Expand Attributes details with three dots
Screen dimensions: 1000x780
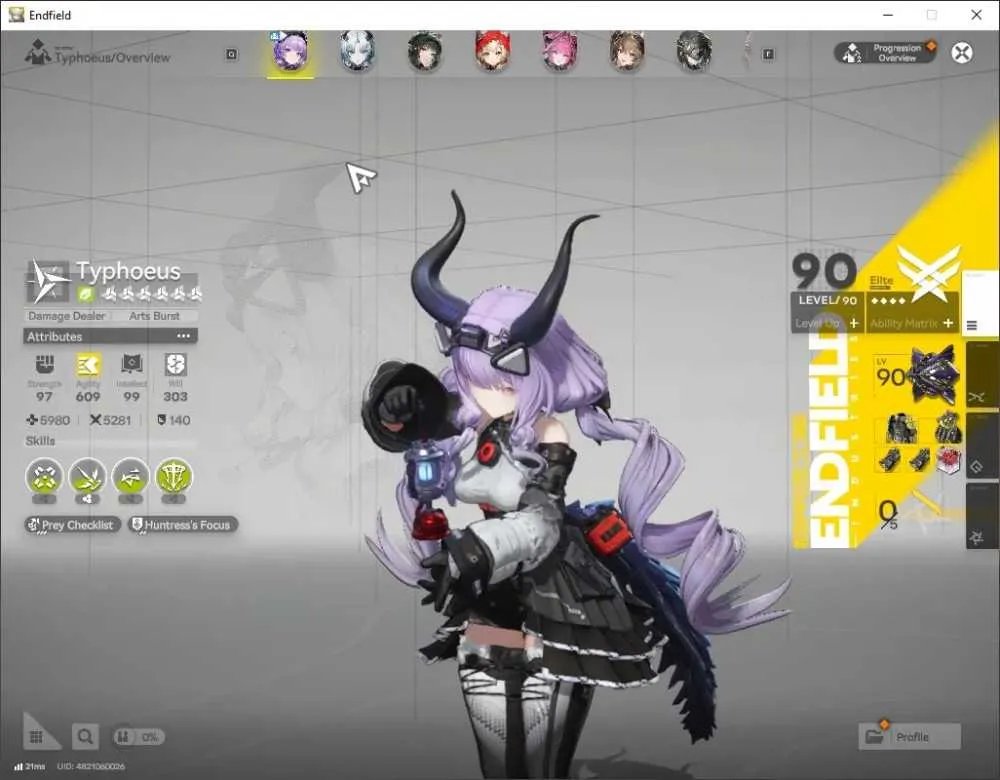coord(184,336)
